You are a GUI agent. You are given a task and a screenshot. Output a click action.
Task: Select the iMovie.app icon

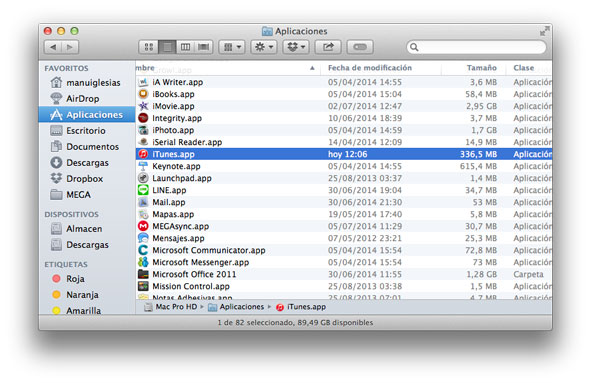143,106
